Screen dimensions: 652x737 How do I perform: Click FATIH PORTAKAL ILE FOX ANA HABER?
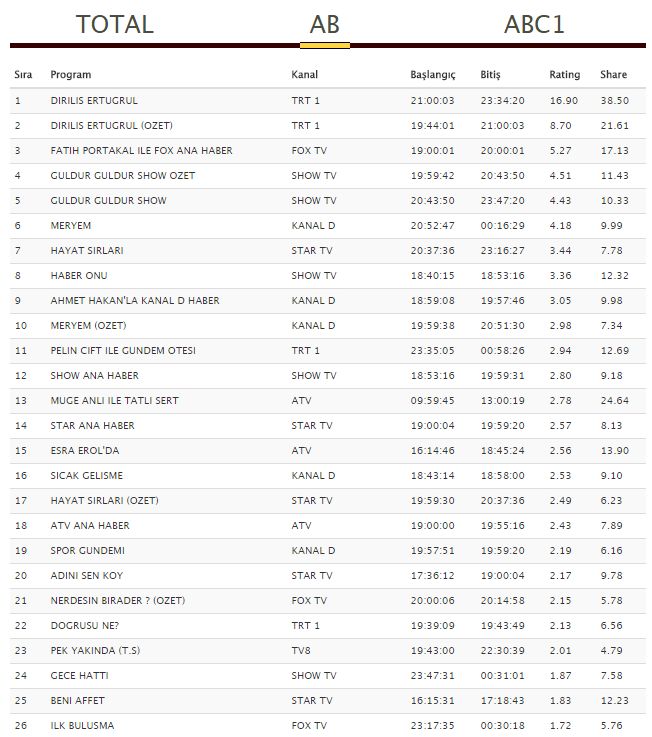[141, 151]
